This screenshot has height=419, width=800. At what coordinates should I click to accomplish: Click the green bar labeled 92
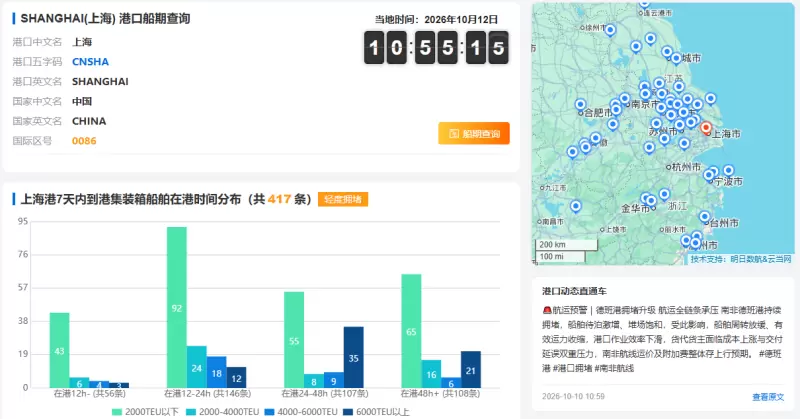coord(177,307)
